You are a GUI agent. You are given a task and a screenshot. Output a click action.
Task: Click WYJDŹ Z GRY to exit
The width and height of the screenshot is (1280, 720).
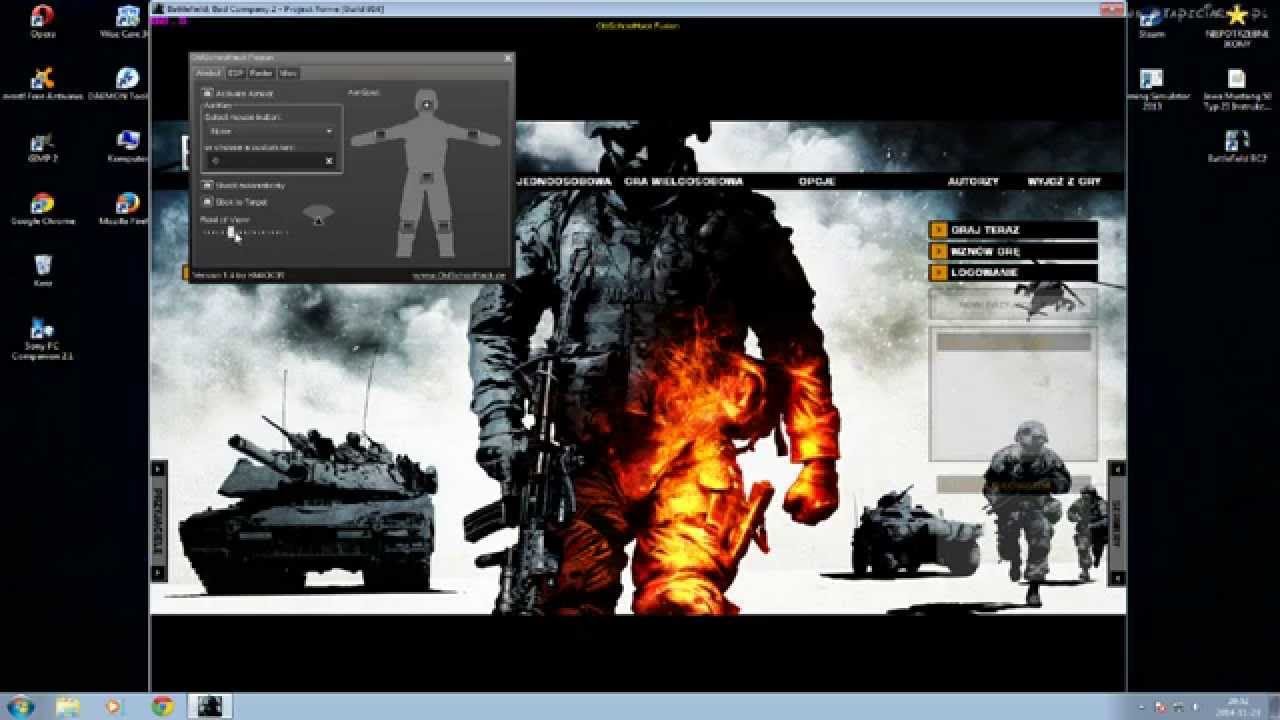1064,182
